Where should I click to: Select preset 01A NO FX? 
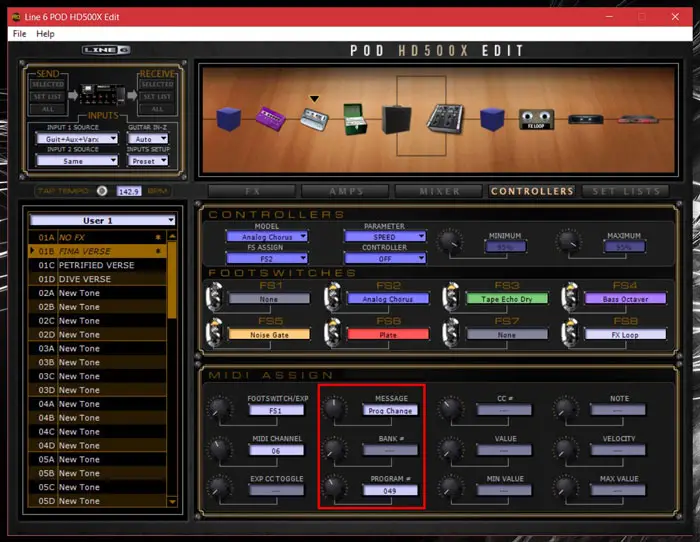(x=97, y=238)
